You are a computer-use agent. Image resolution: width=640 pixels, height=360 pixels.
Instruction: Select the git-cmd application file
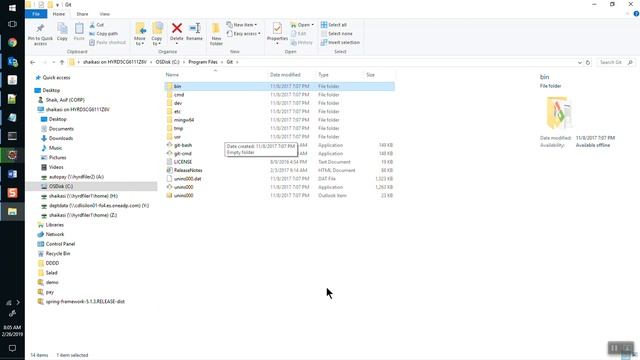click(182, 154)
